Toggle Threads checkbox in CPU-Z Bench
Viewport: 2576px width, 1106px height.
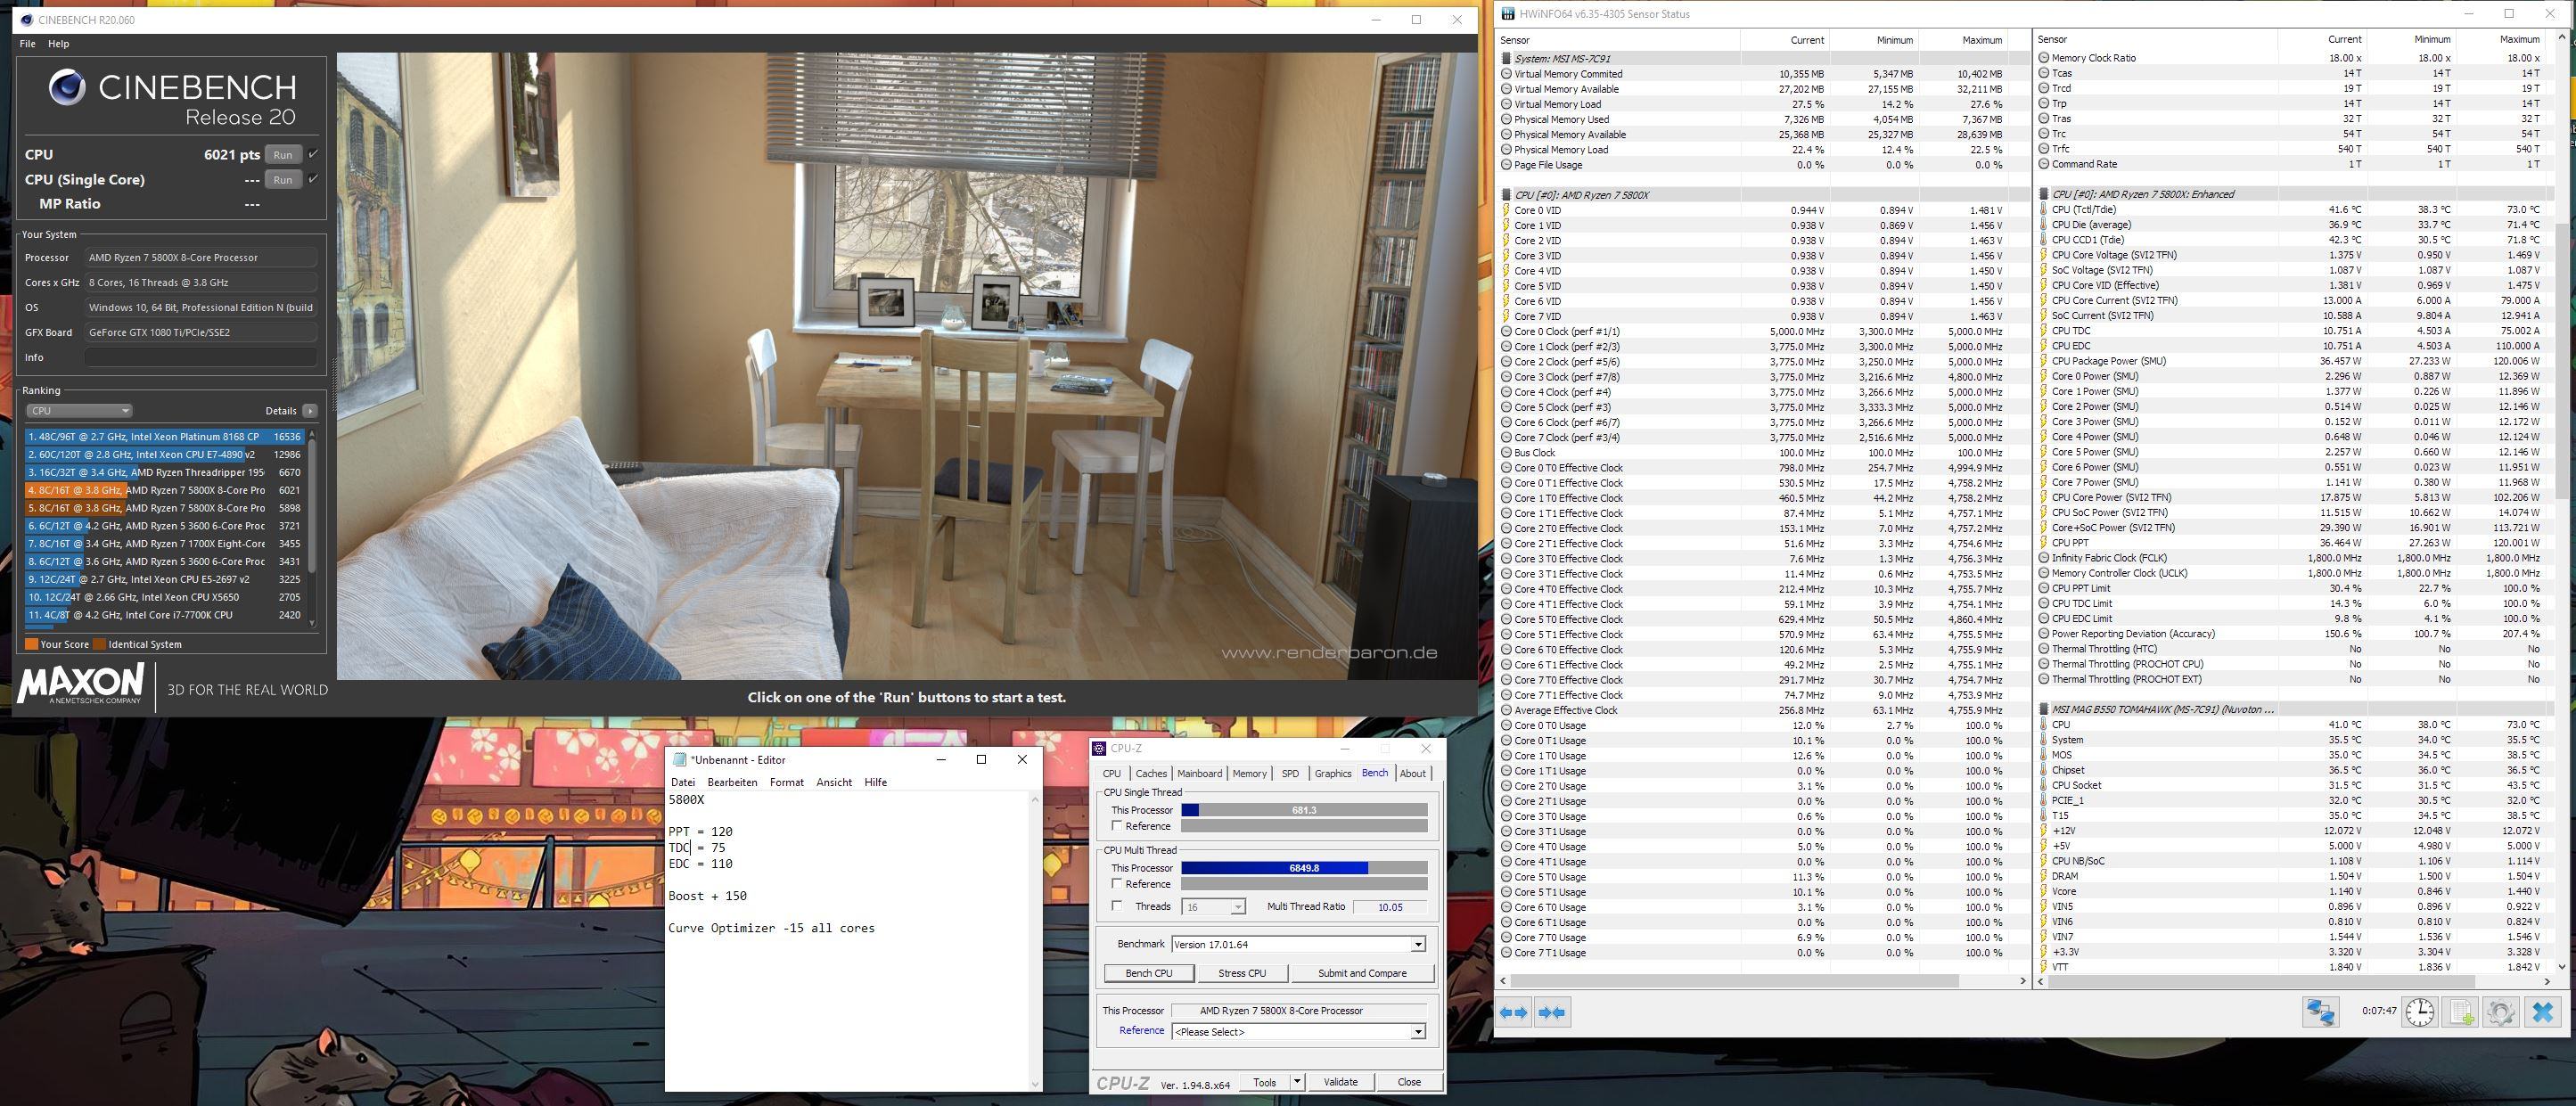pyautogui.click(x=1117, y=906)
